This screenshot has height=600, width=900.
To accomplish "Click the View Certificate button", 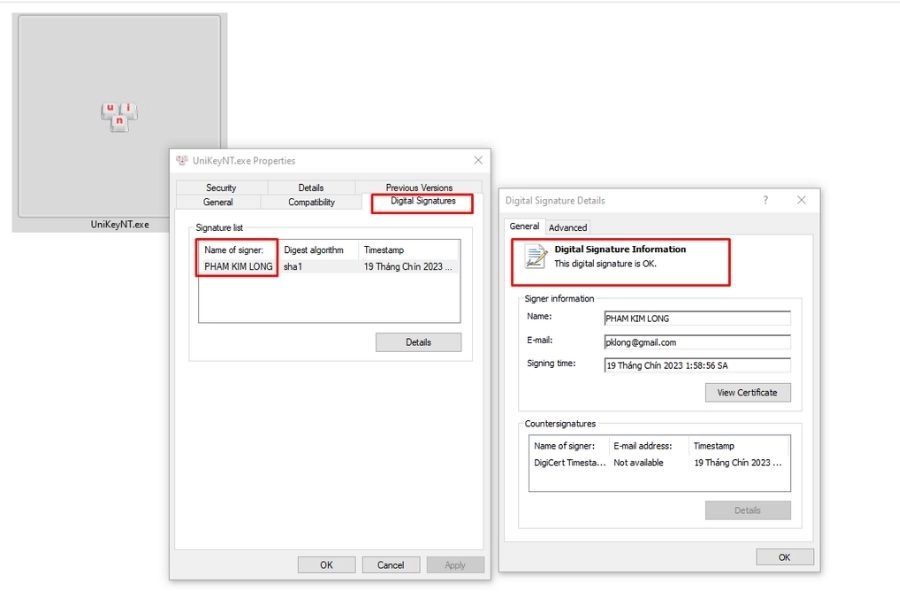I will [x=747, y=393].
